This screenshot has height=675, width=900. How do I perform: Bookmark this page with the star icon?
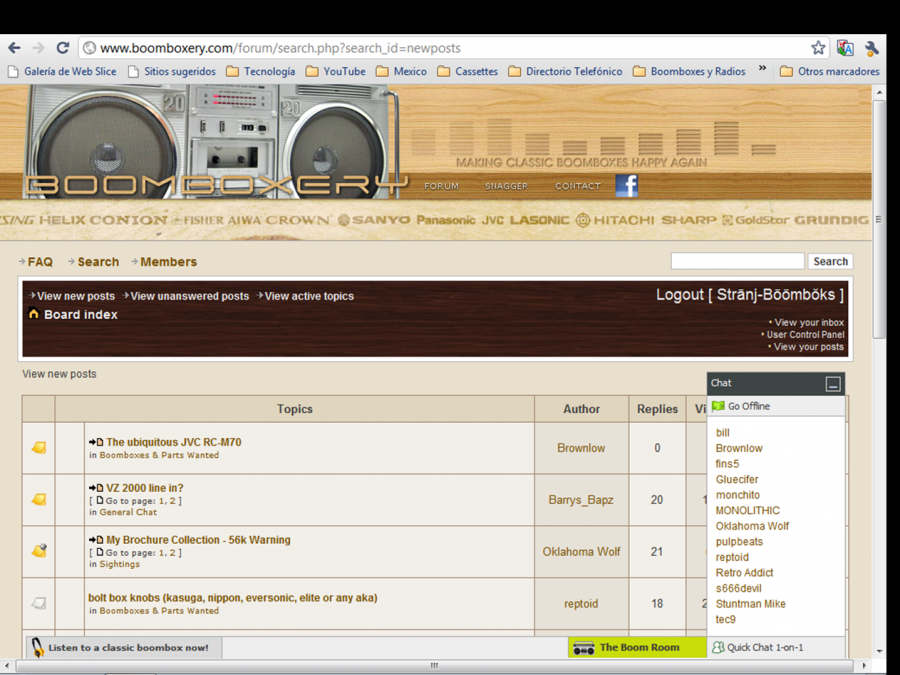coord(818,48)
